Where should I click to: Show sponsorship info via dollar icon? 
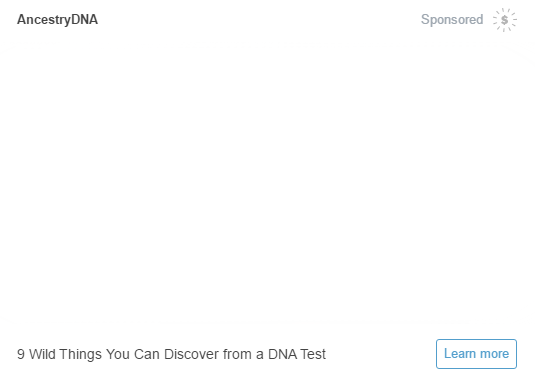pyautogui.click(x=505, y=20)
